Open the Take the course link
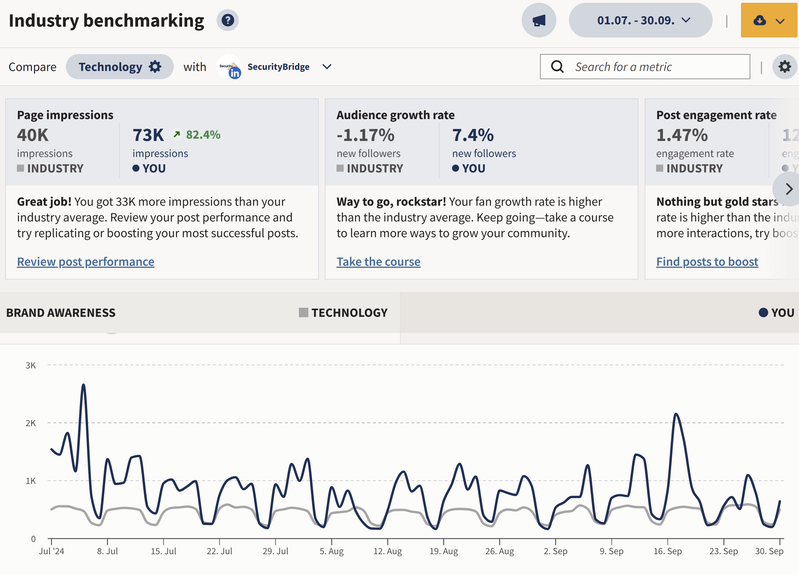This screenshot has height=575, width=799. (x=379, y=262)
